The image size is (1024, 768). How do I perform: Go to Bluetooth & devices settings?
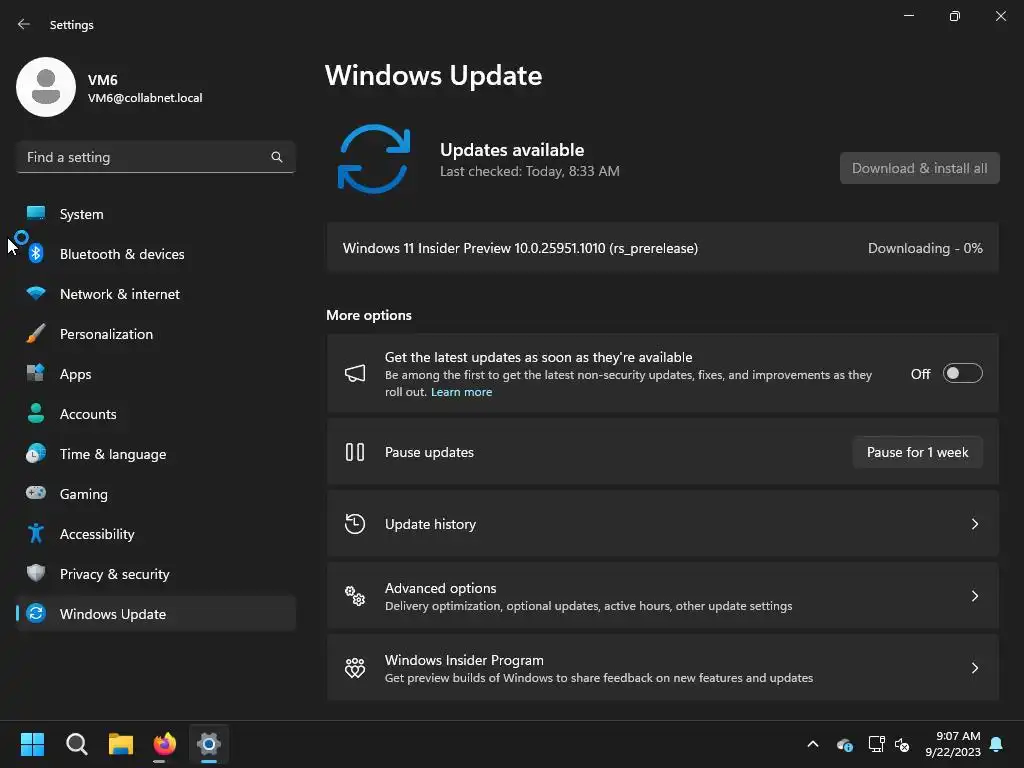point(155,253)
